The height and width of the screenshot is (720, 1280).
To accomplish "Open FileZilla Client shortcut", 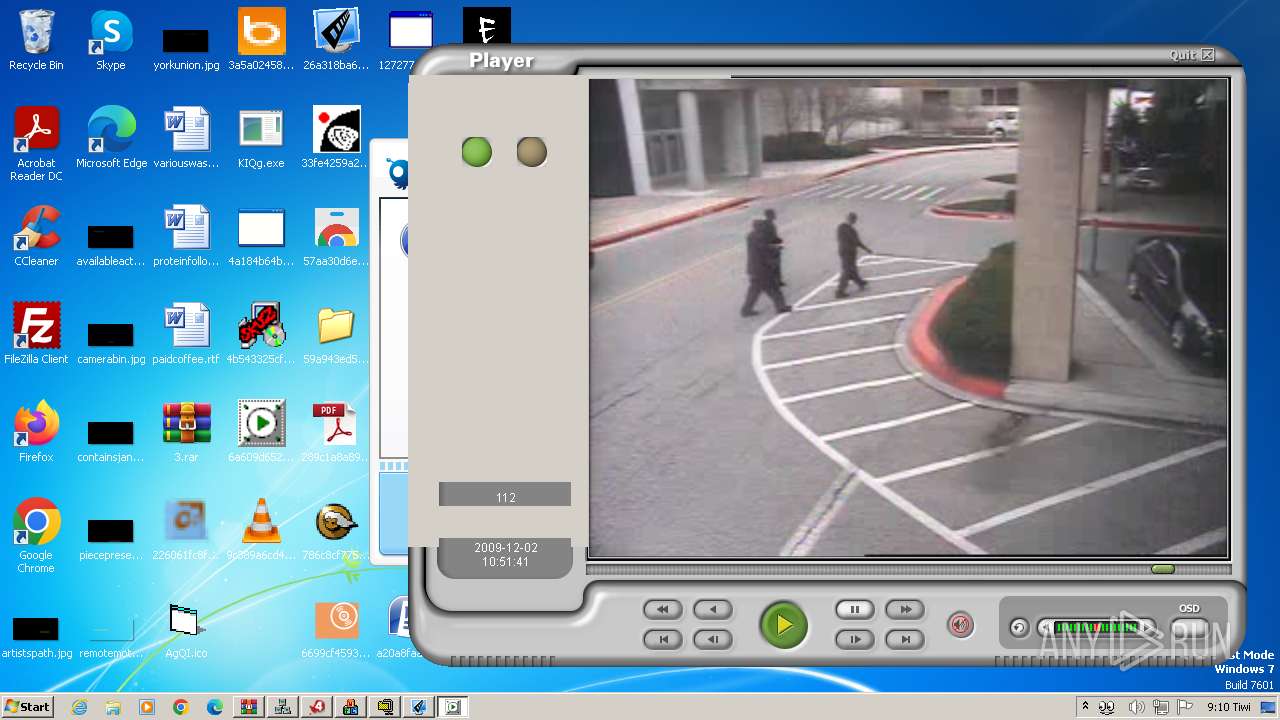I will click(36, 334).
